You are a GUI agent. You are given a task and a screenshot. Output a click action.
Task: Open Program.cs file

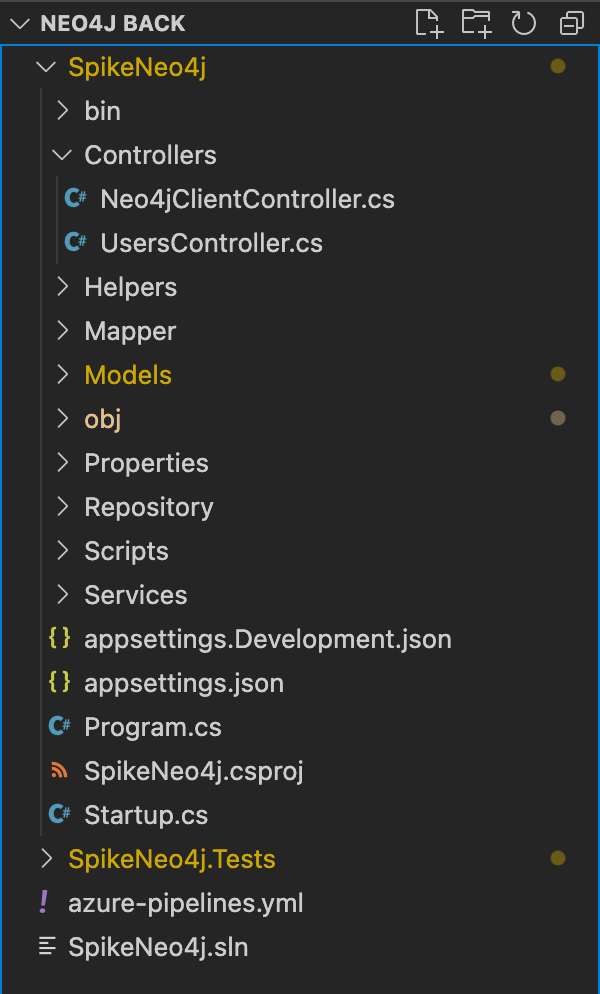(153, 726)
